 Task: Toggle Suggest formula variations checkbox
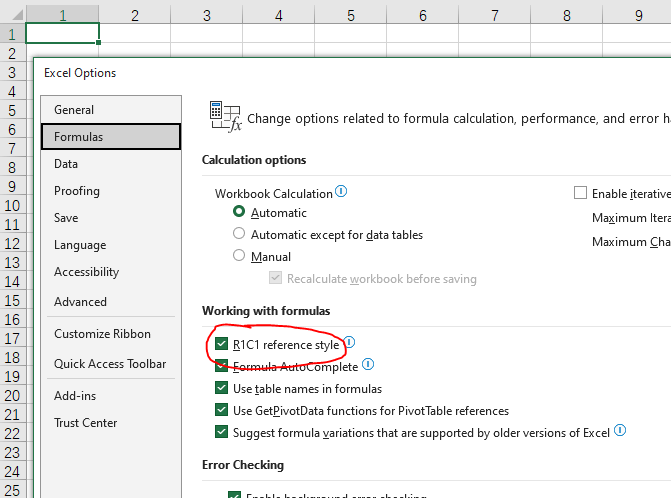tap(221, 432)
